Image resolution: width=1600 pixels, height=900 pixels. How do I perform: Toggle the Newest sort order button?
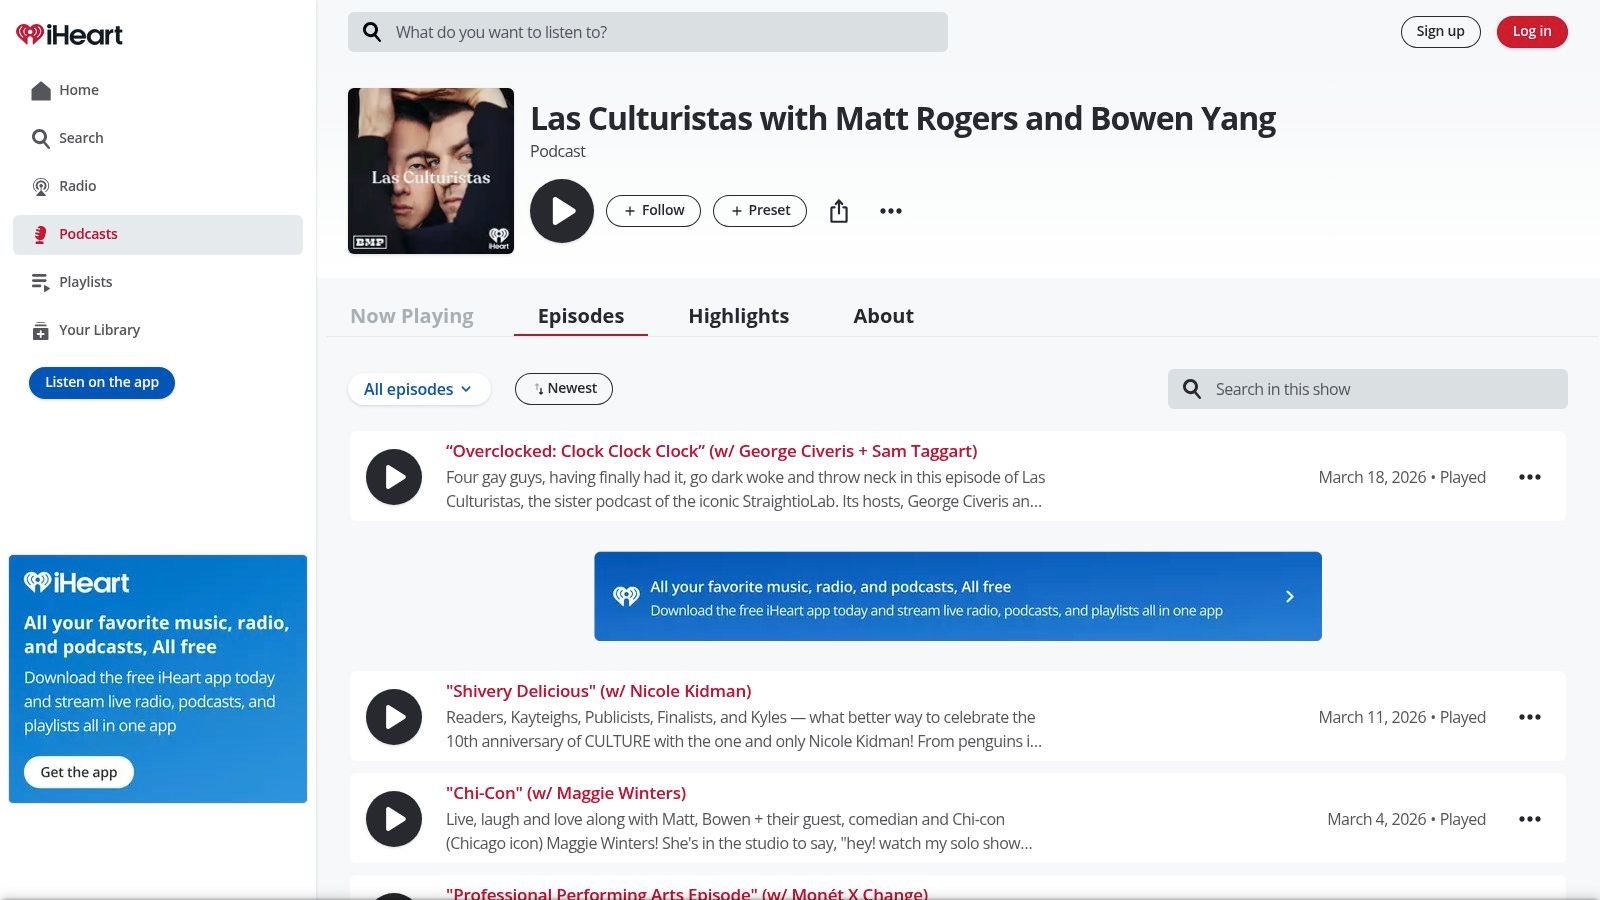coord(564,389)
